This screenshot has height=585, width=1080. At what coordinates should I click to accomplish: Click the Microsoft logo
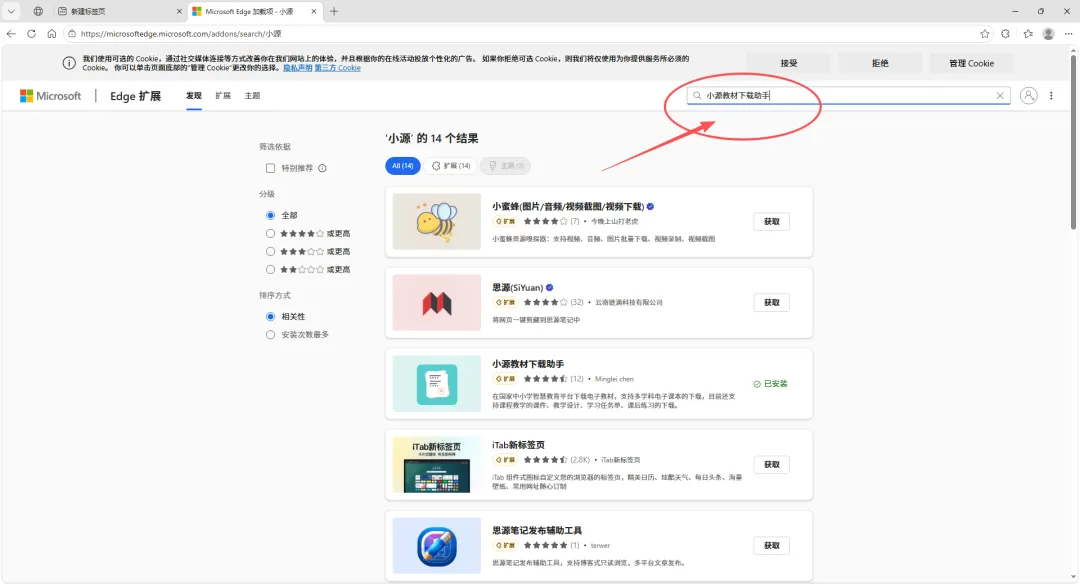(50, 96)
